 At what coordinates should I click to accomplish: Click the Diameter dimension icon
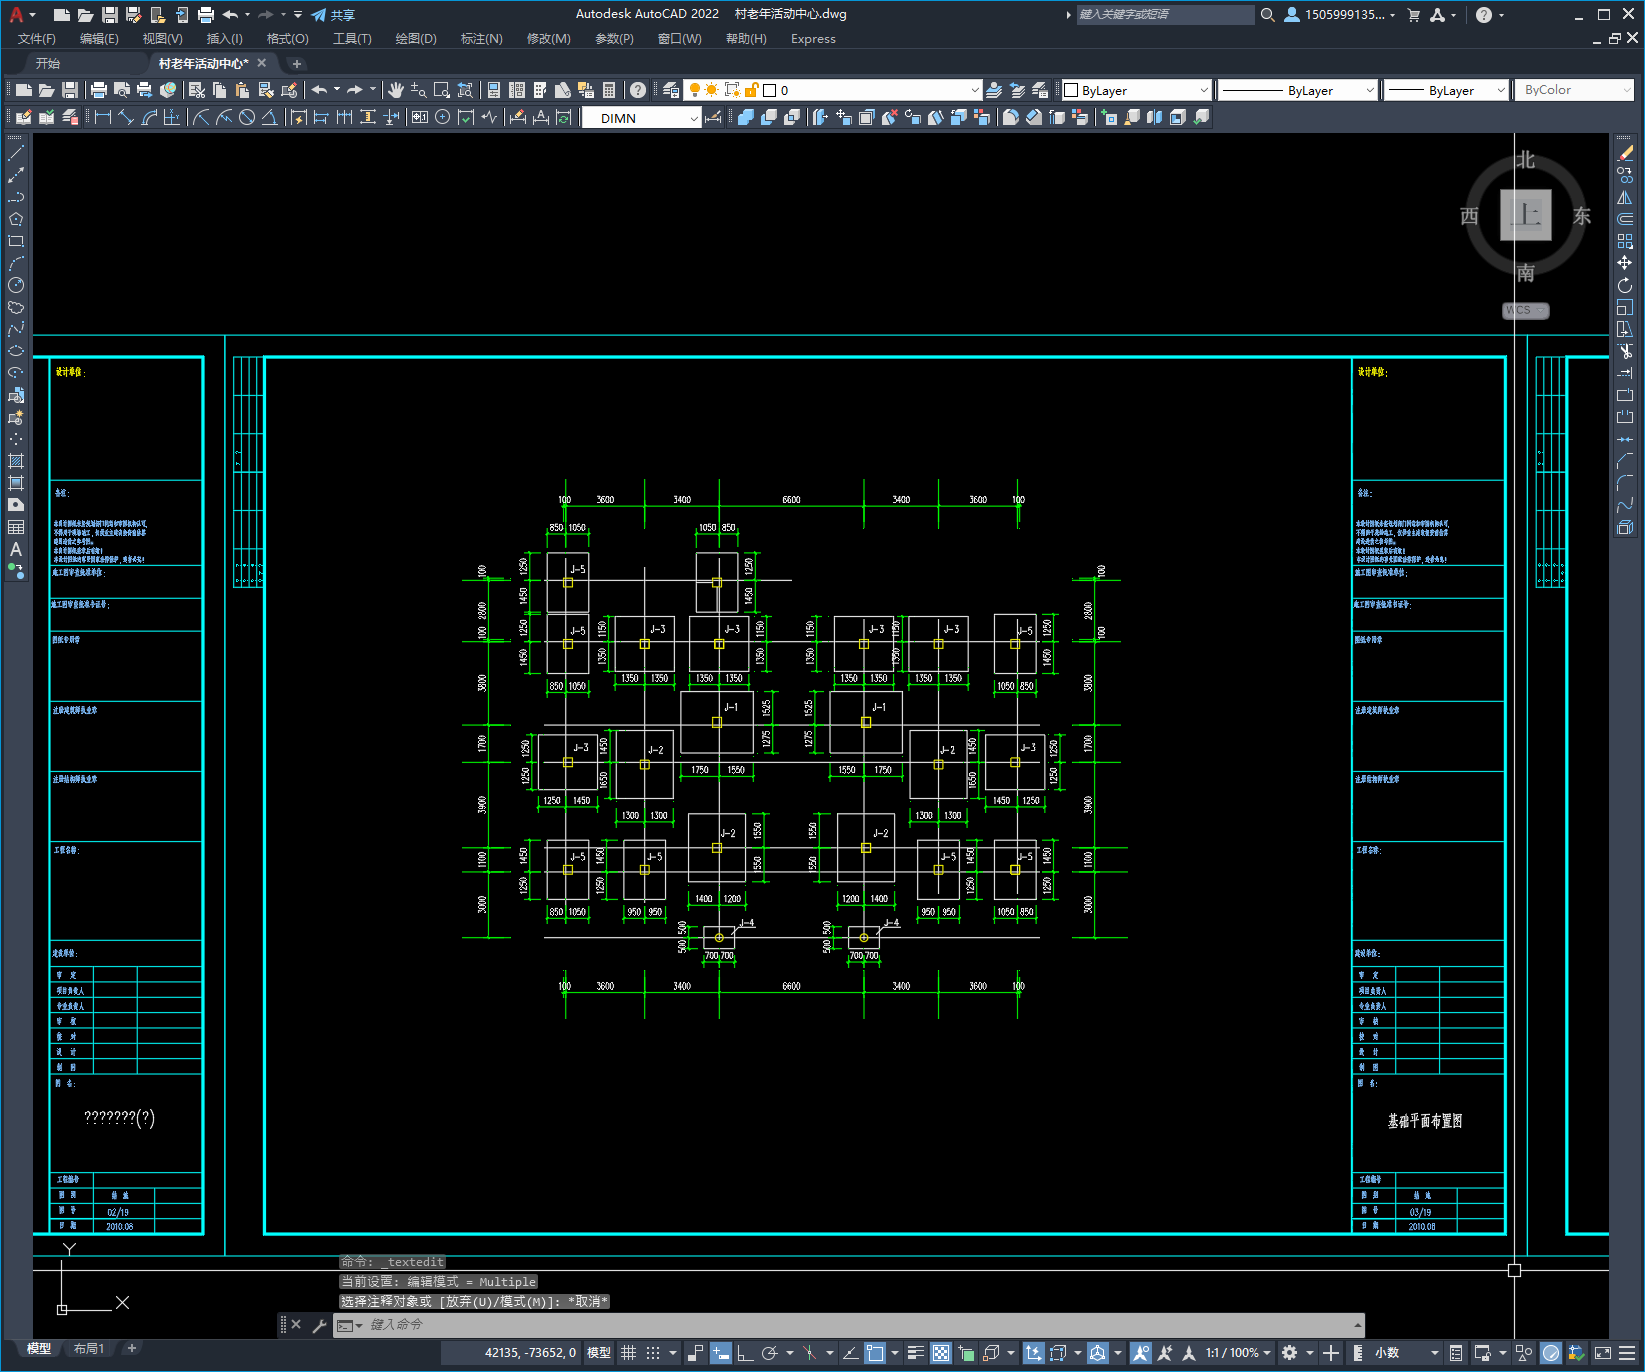point(246,118)
